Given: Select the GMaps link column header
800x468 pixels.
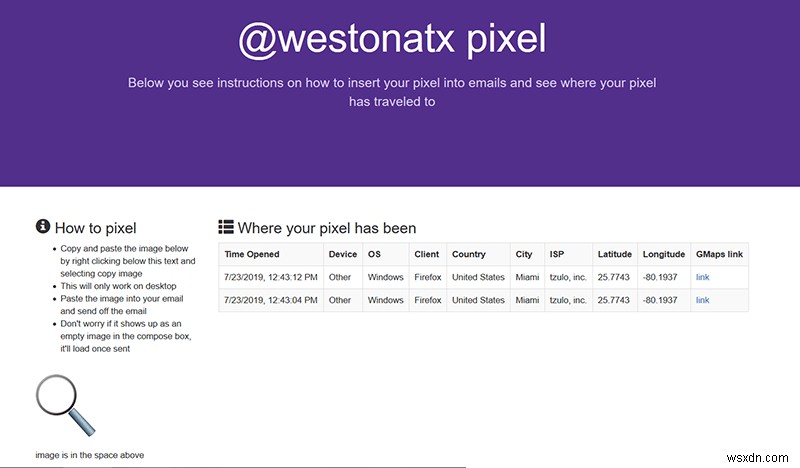Looking at the screenshot, I should (719, 254).
